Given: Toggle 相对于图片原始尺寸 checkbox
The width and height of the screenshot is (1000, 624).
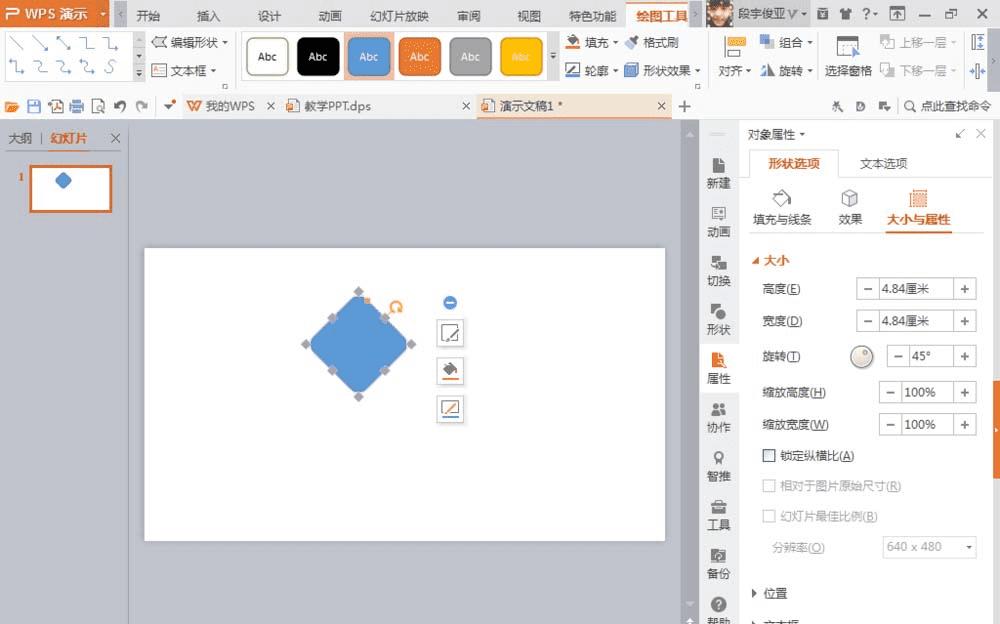Looking at the screenshot, I should [768, 486].
